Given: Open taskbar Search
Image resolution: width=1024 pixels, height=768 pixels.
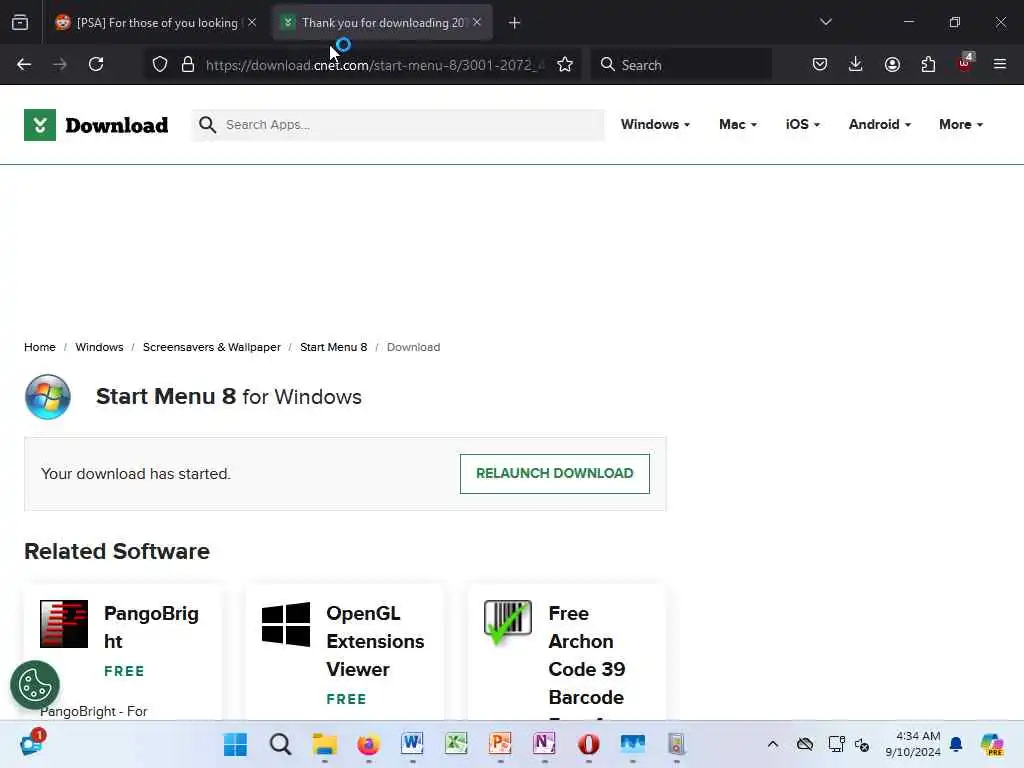Looking at the screenshot, I should [x=280, y=744].
